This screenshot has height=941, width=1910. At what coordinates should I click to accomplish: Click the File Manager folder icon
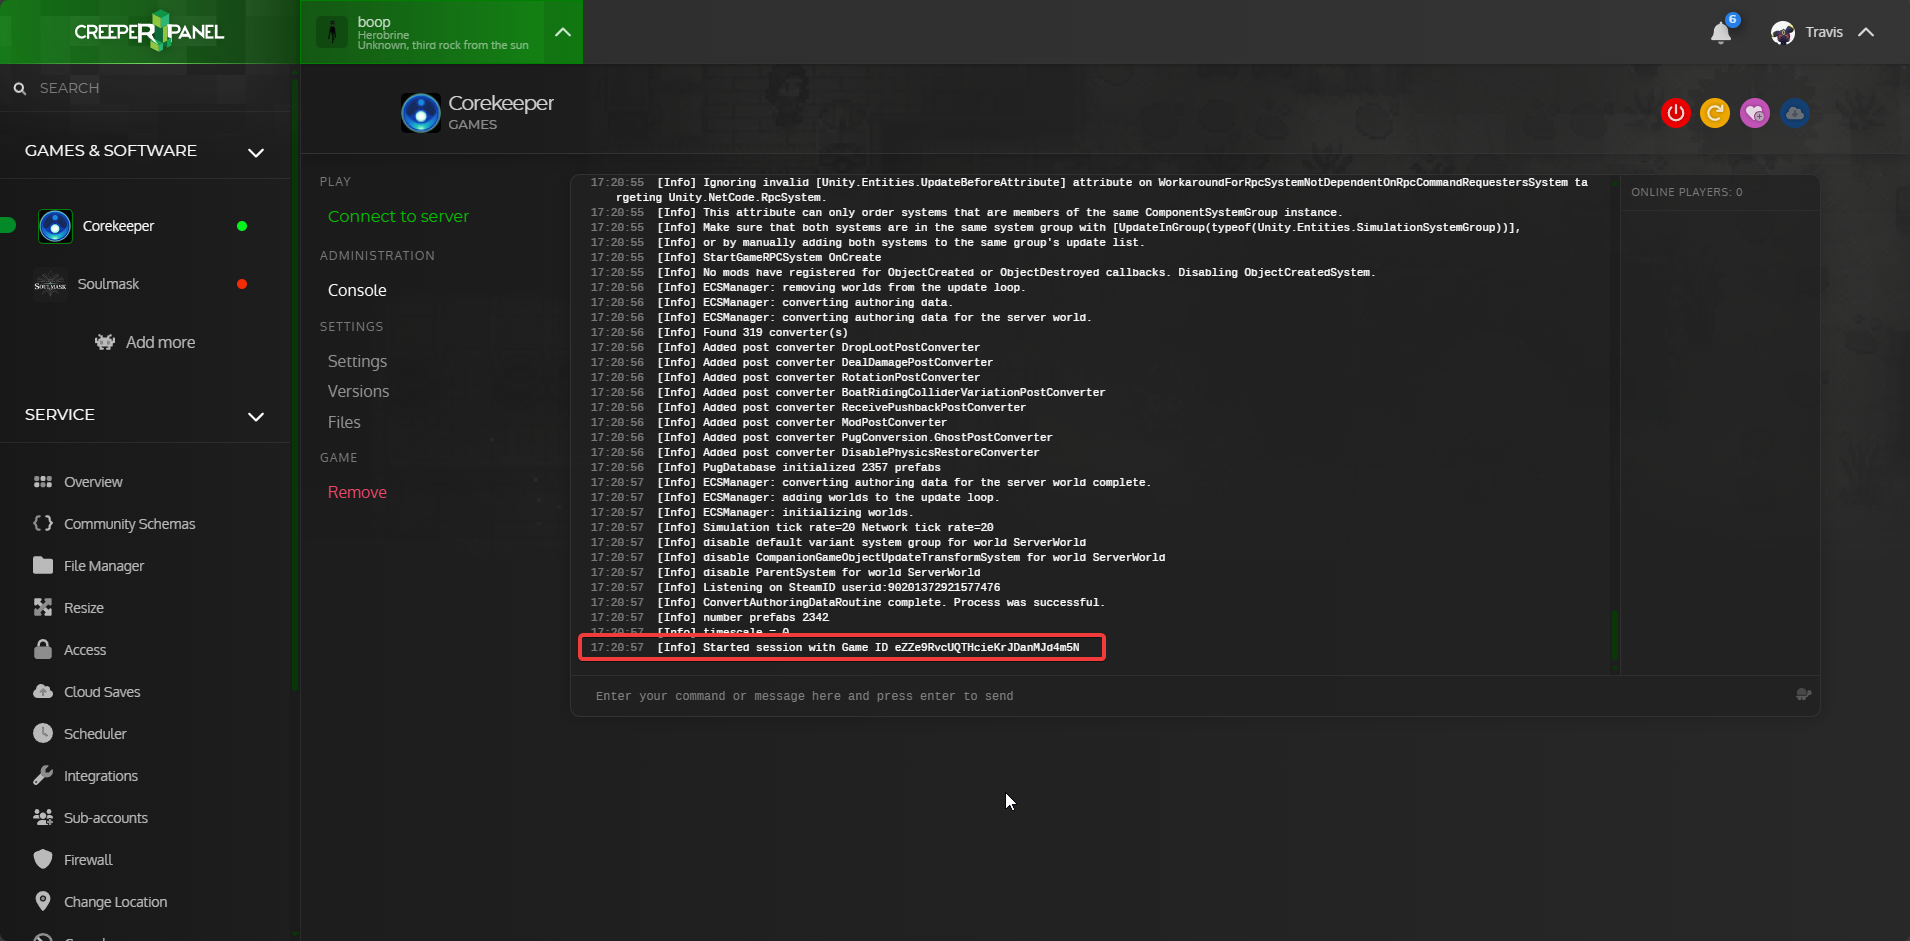[x=43, y=565]
